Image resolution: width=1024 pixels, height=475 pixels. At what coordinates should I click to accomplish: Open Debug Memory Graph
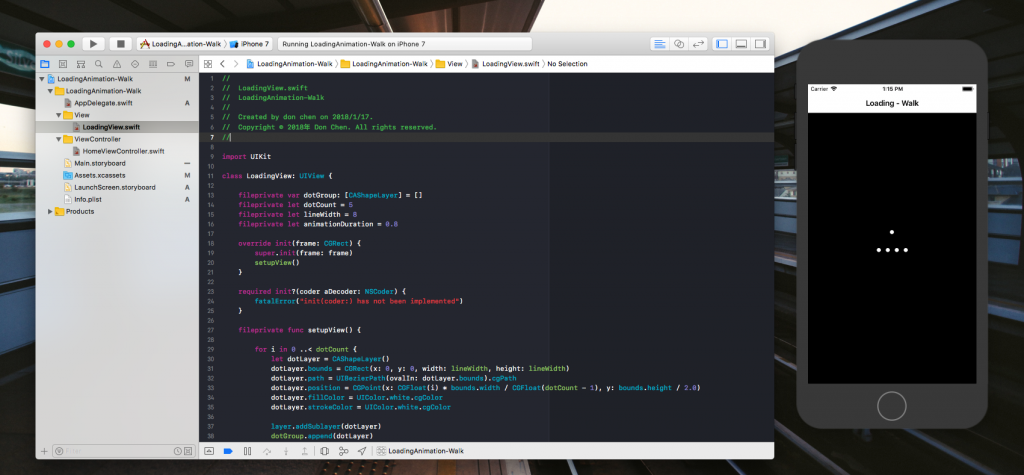(x=344, y=451)
